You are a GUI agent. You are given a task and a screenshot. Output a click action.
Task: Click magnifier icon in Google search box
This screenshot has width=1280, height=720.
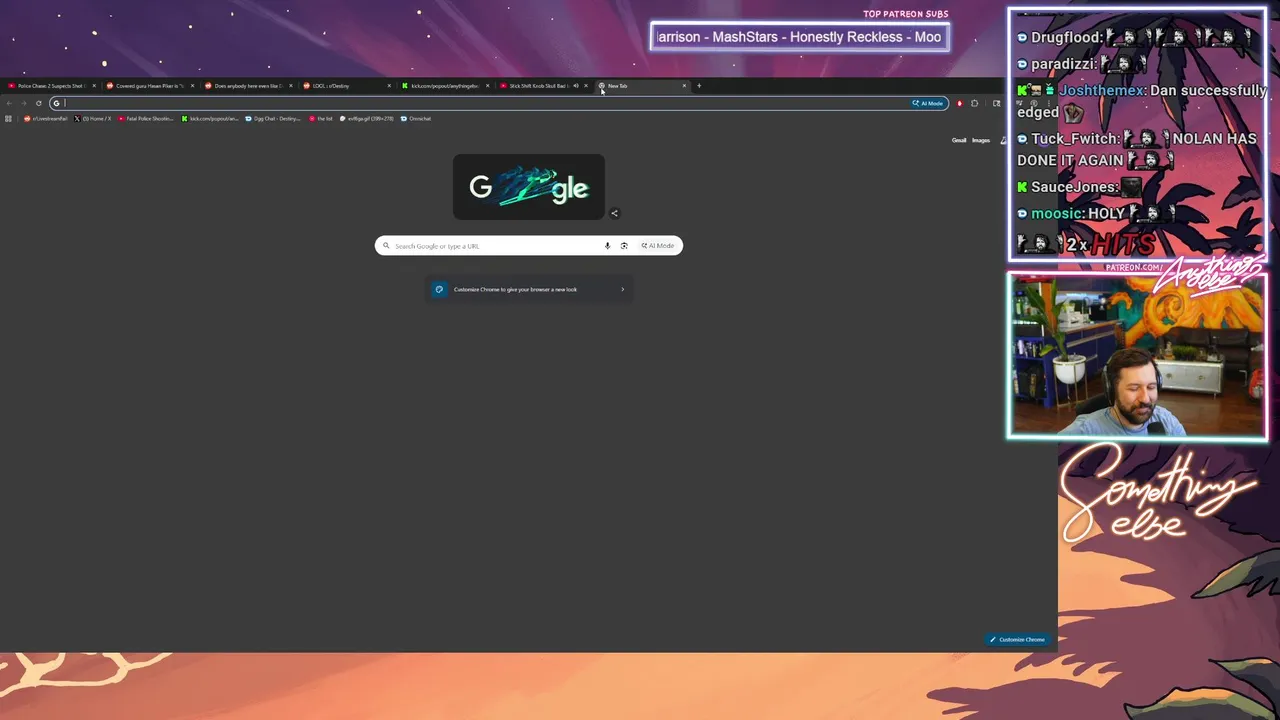coord(386,246)
